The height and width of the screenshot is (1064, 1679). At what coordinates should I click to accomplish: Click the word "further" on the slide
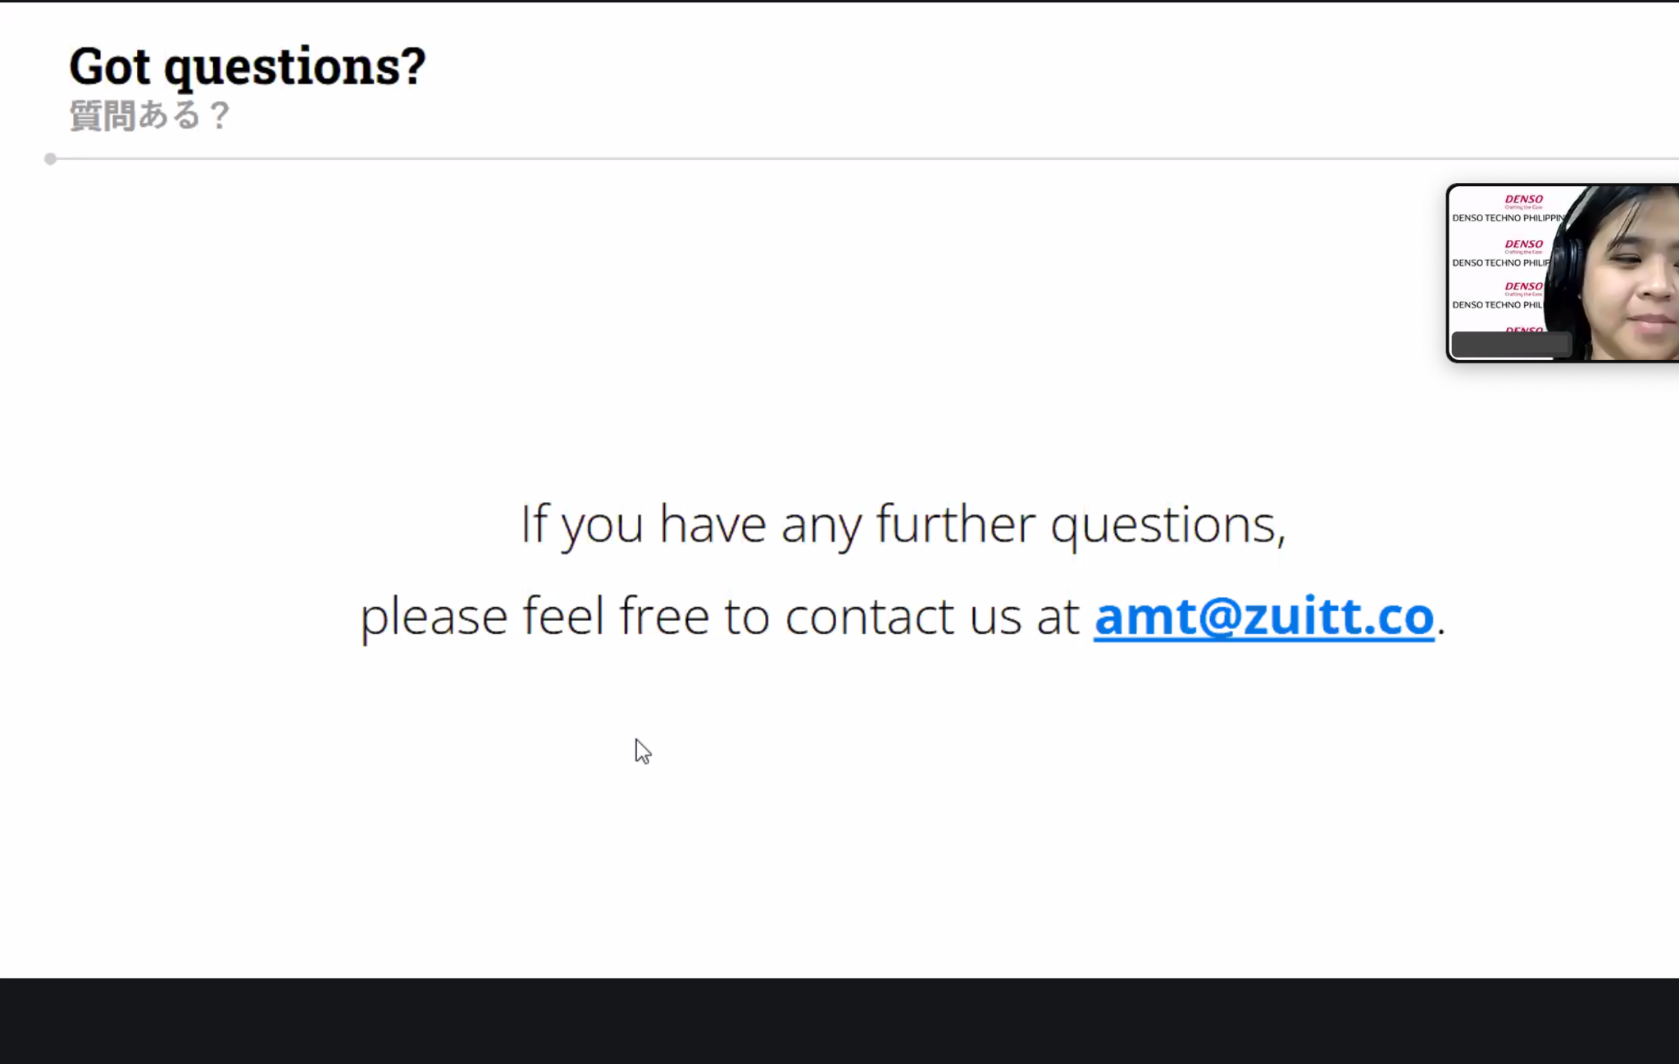coord(955,524)
